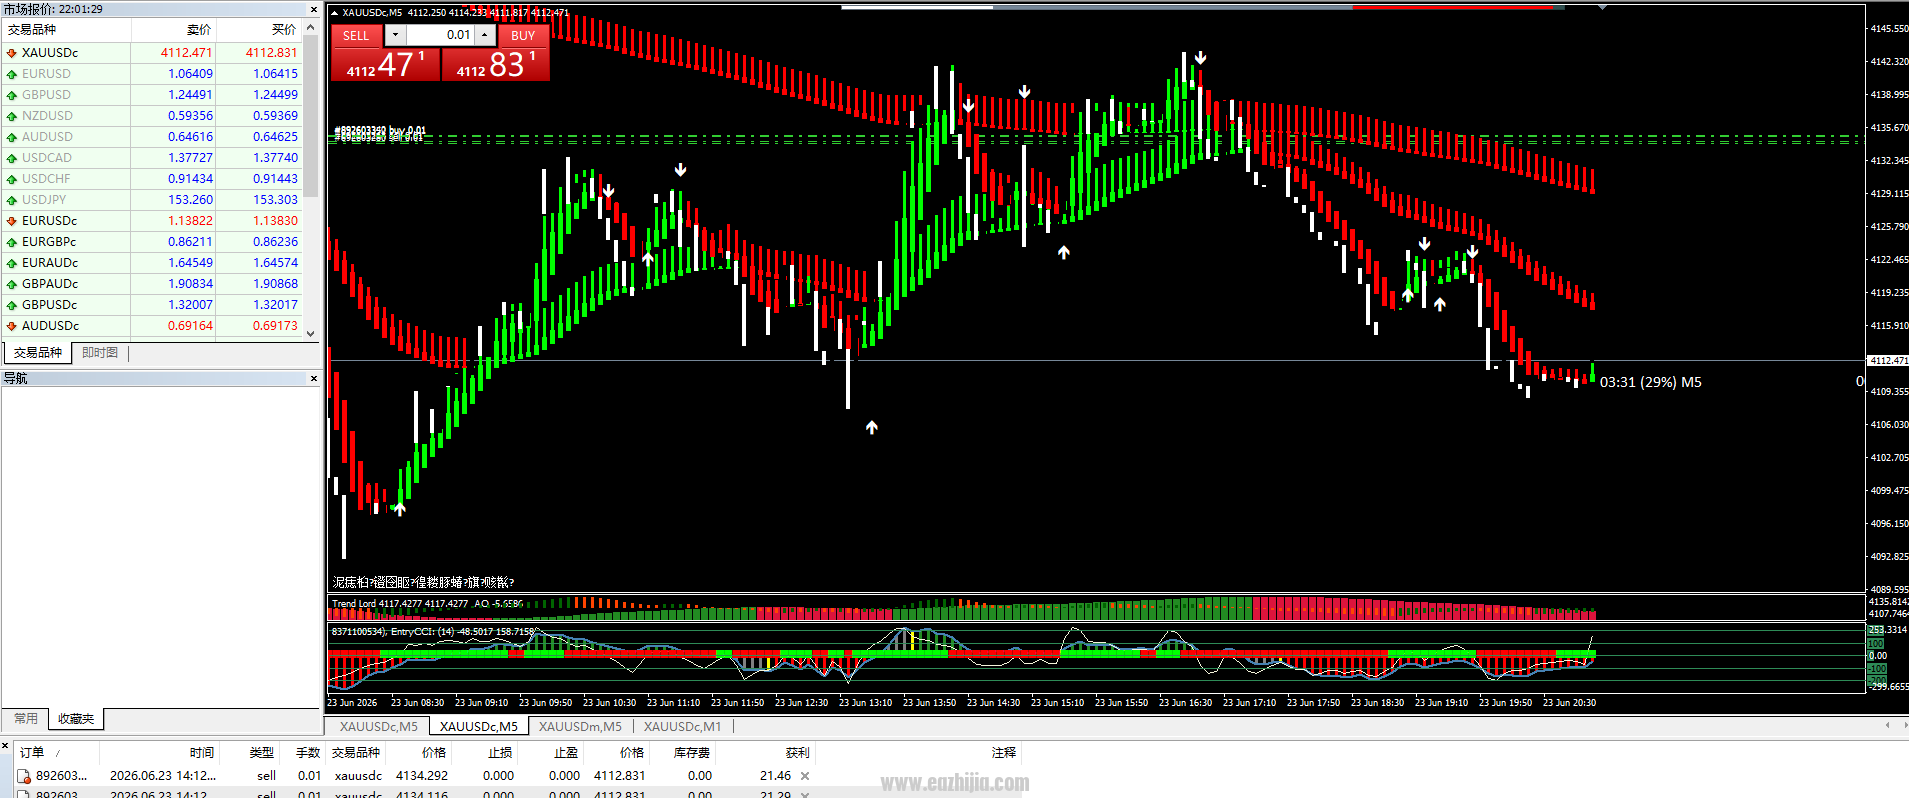Image resolution: width=1909 pixels, height=798 pixels.
Task: Click the SELL one-click trading button
Action: coord(356,35)
